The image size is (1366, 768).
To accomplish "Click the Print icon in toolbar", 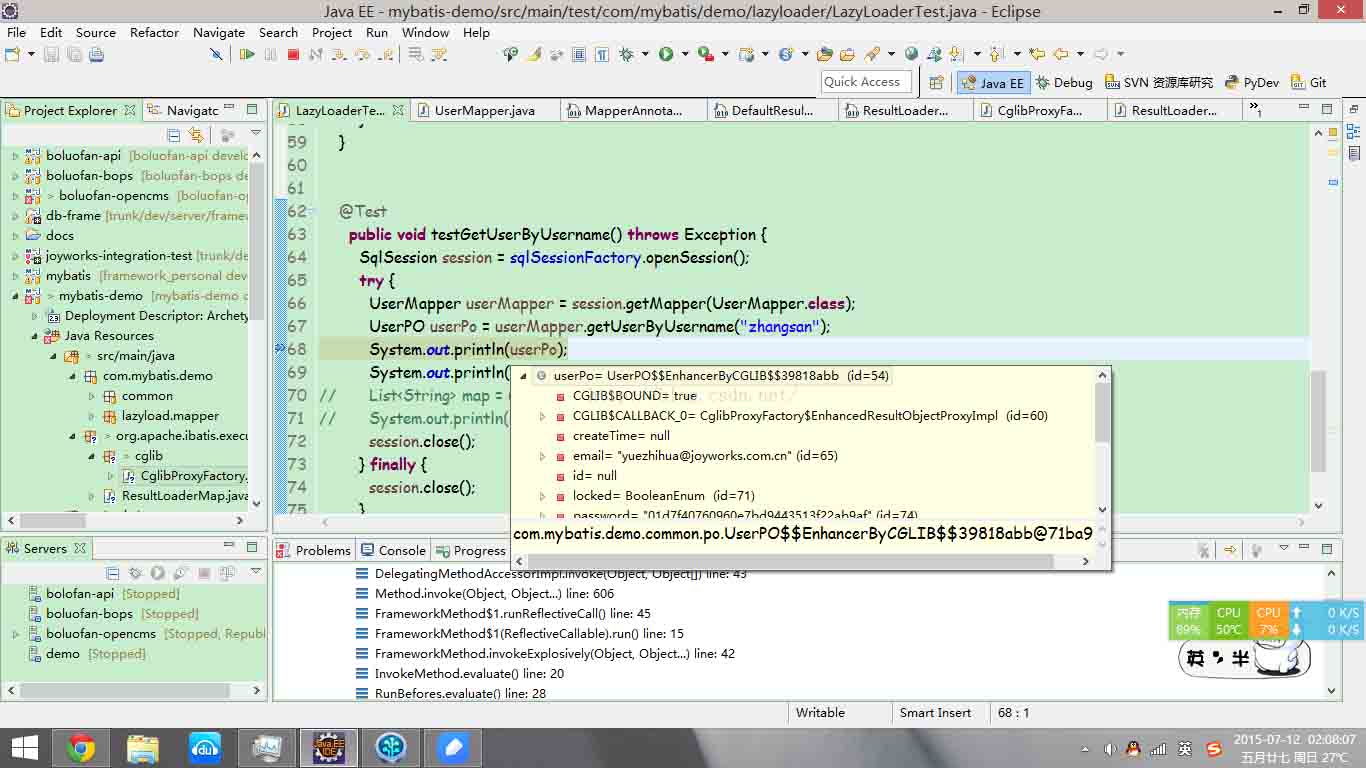I will [97, 54].
